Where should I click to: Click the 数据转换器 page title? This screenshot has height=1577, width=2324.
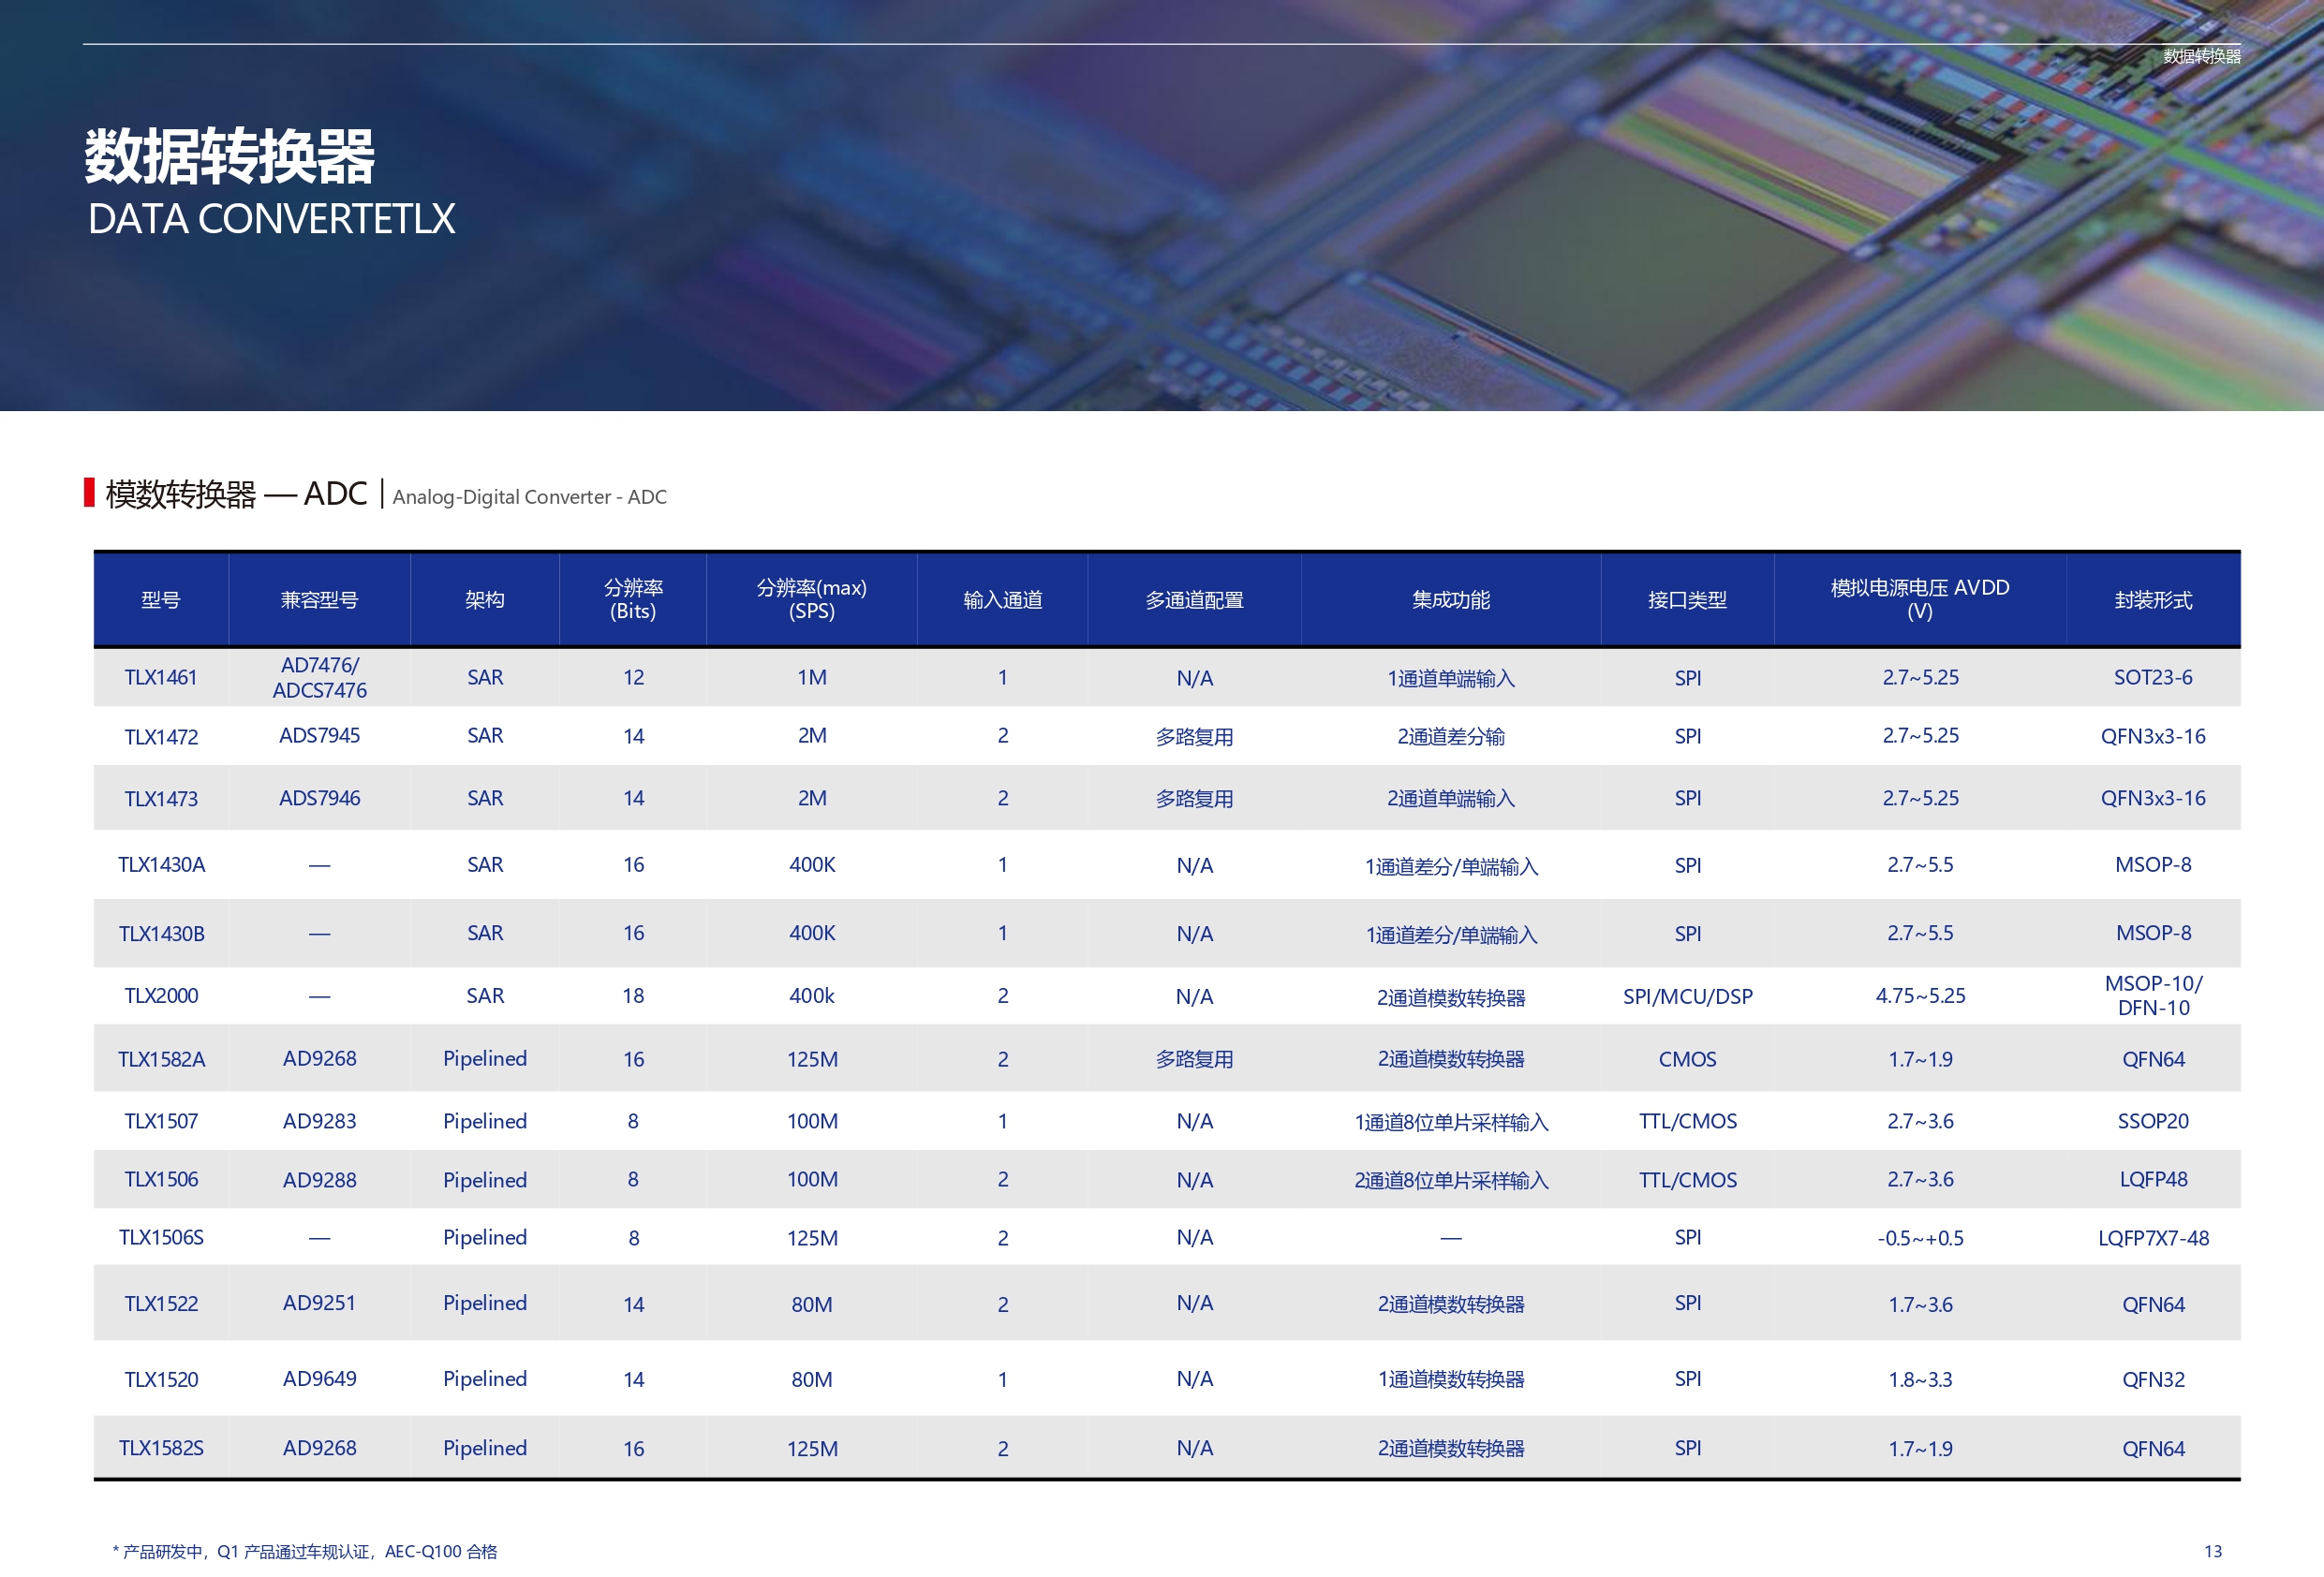click(x=229, y=157)
